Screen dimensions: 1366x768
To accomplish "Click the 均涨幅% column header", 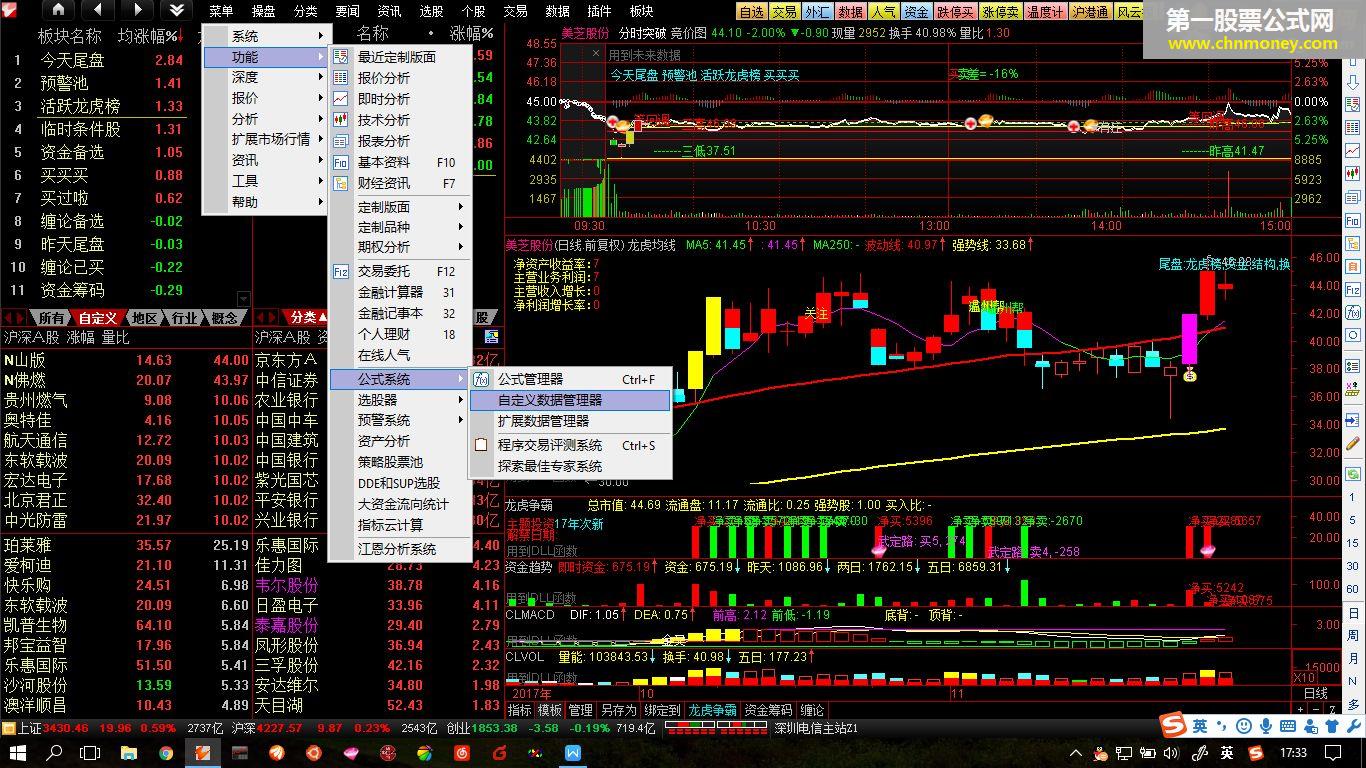I will click(148, 35).
